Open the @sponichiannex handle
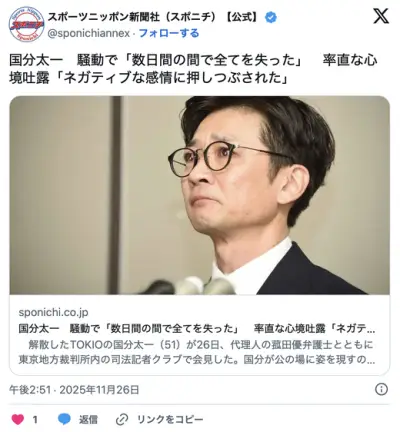The image size is (400, 432). coord(89,33)
